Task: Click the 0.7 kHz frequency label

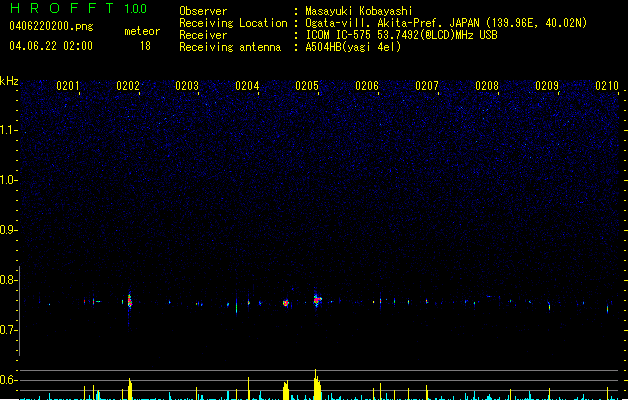Action: click(x=8, y=330)
